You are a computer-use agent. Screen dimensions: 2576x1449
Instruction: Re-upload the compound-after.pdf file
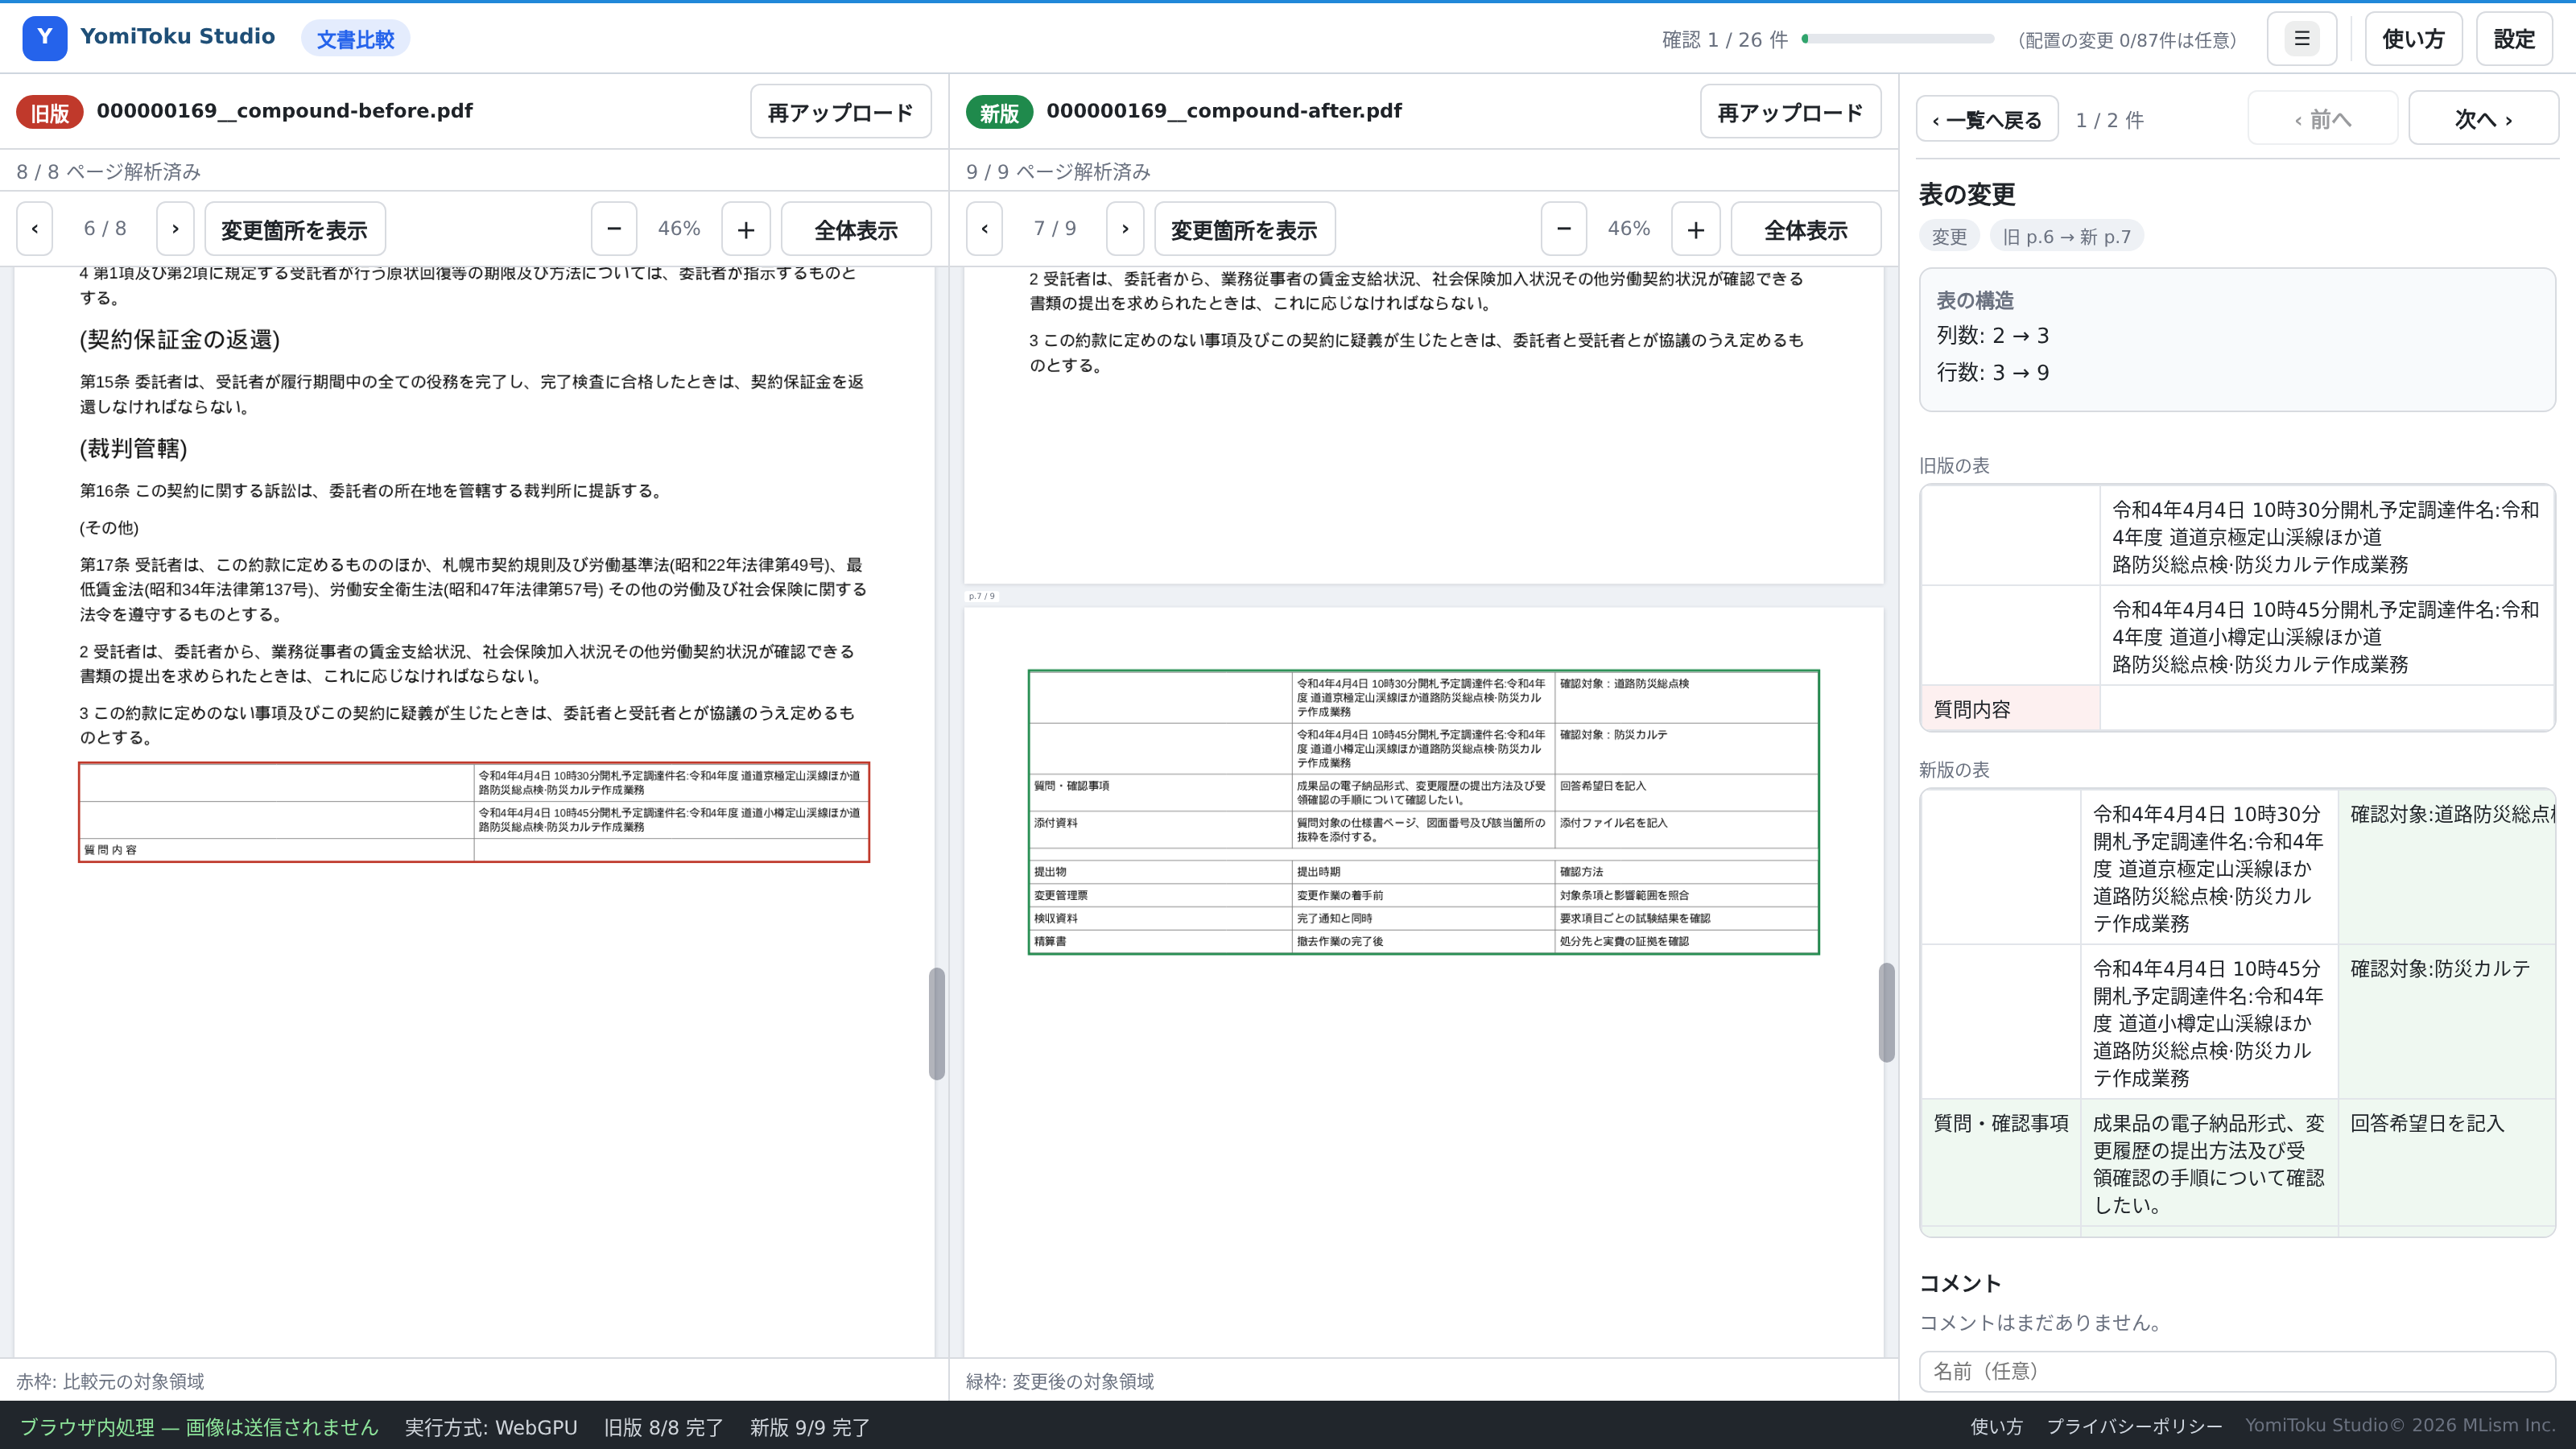(1790, 112)
